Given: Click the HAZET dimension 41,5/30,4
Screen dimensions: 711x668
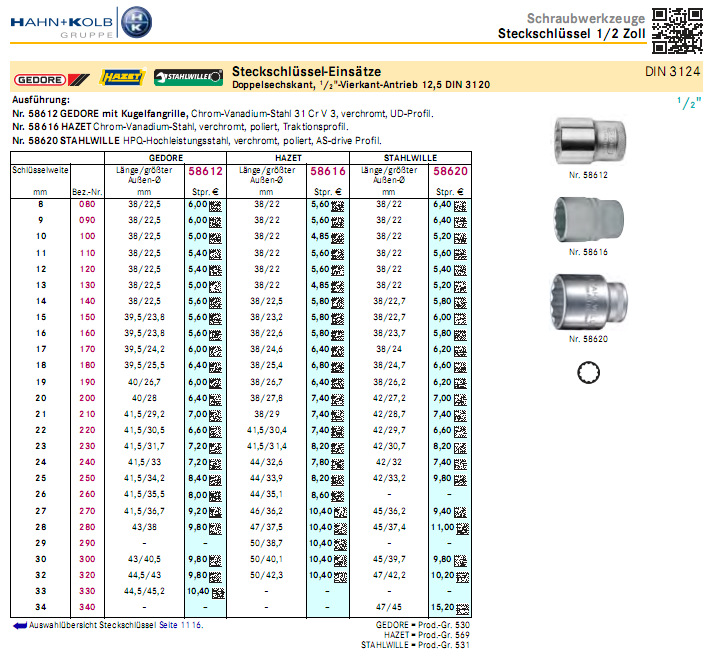Looking at the screenshot, I should click(267, 430).
